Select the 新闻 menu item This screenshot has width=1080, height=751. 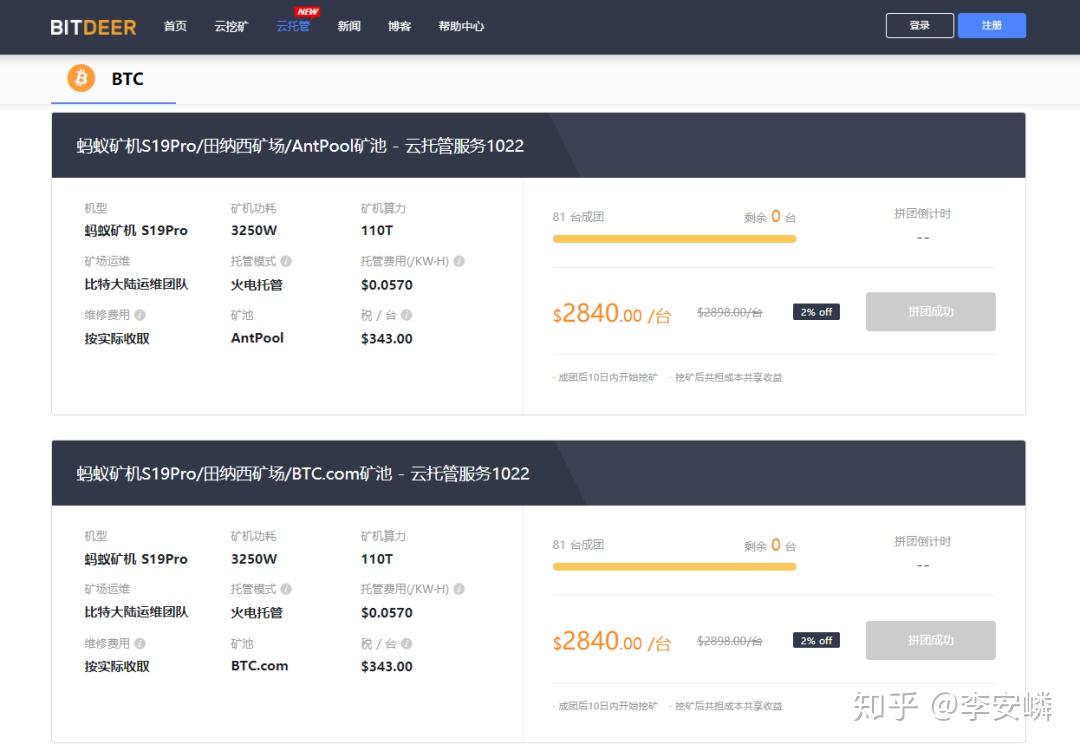click(348, 27)
